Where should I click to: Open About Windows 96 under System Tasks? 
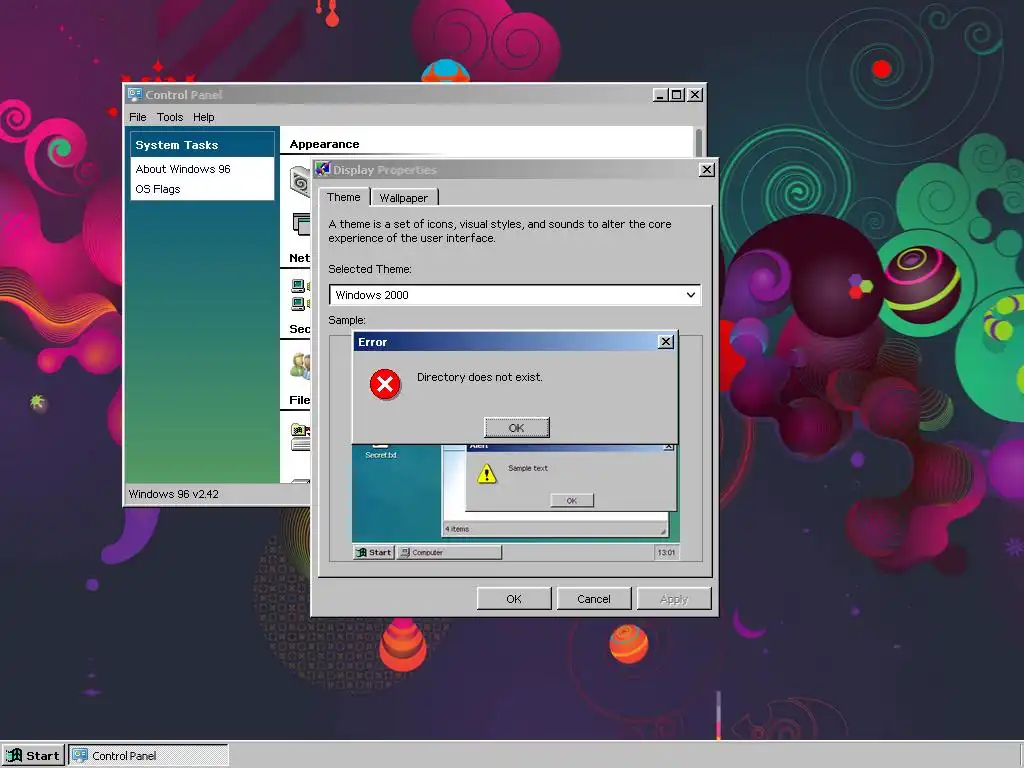tap(183, 169)
